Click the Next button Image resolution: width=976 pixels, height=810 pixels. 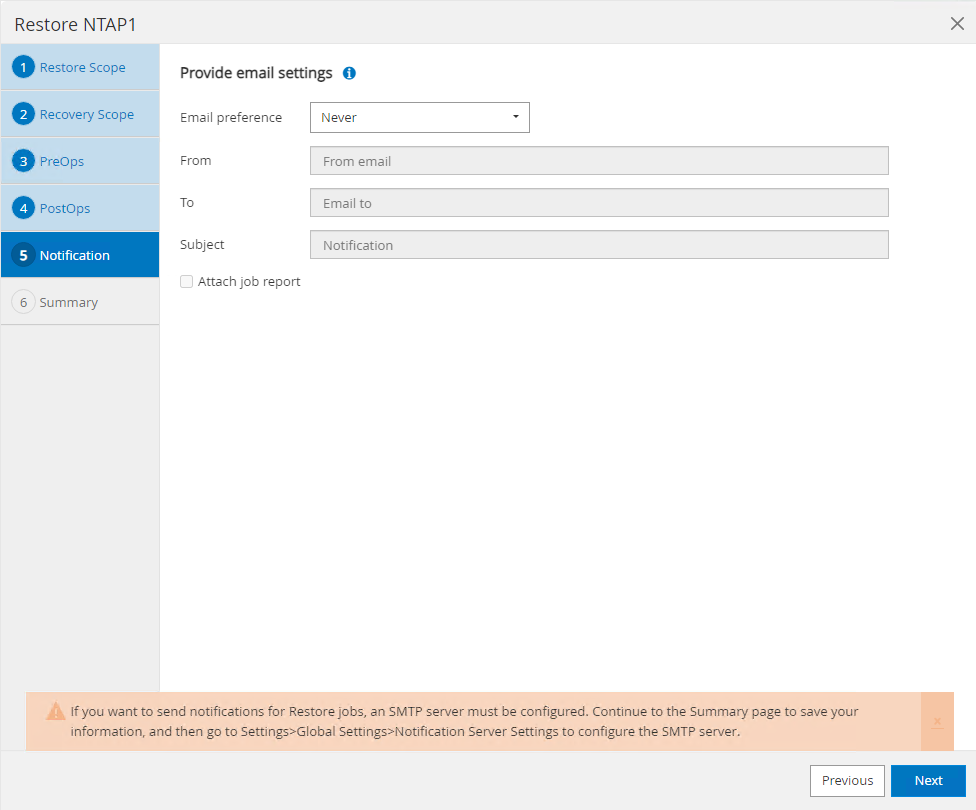point(928,781)
